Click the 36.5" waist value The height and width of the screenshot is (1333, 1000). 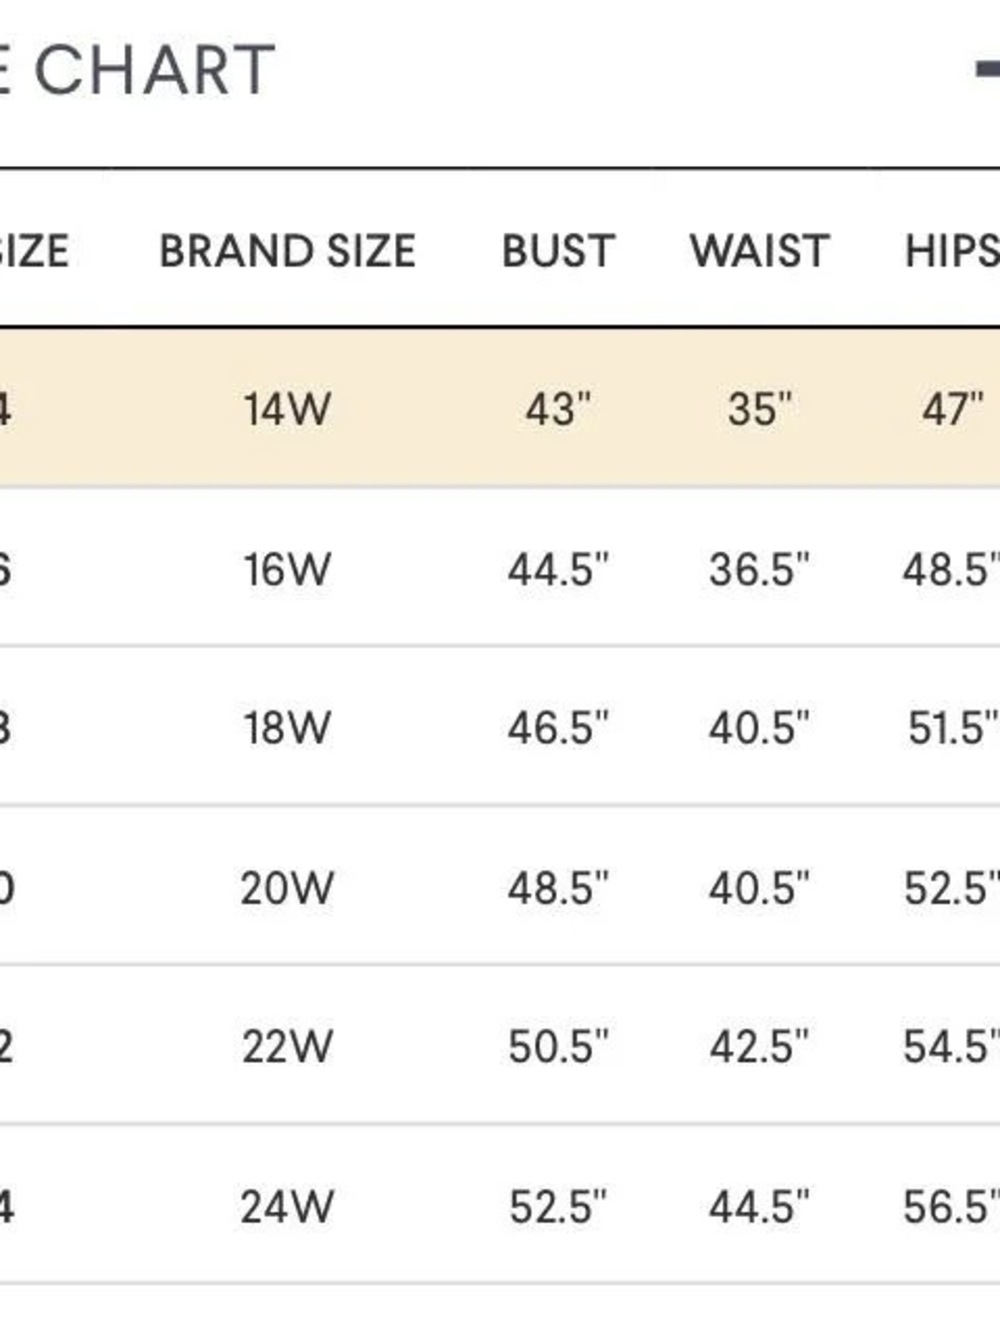click(x=760, y=569)
